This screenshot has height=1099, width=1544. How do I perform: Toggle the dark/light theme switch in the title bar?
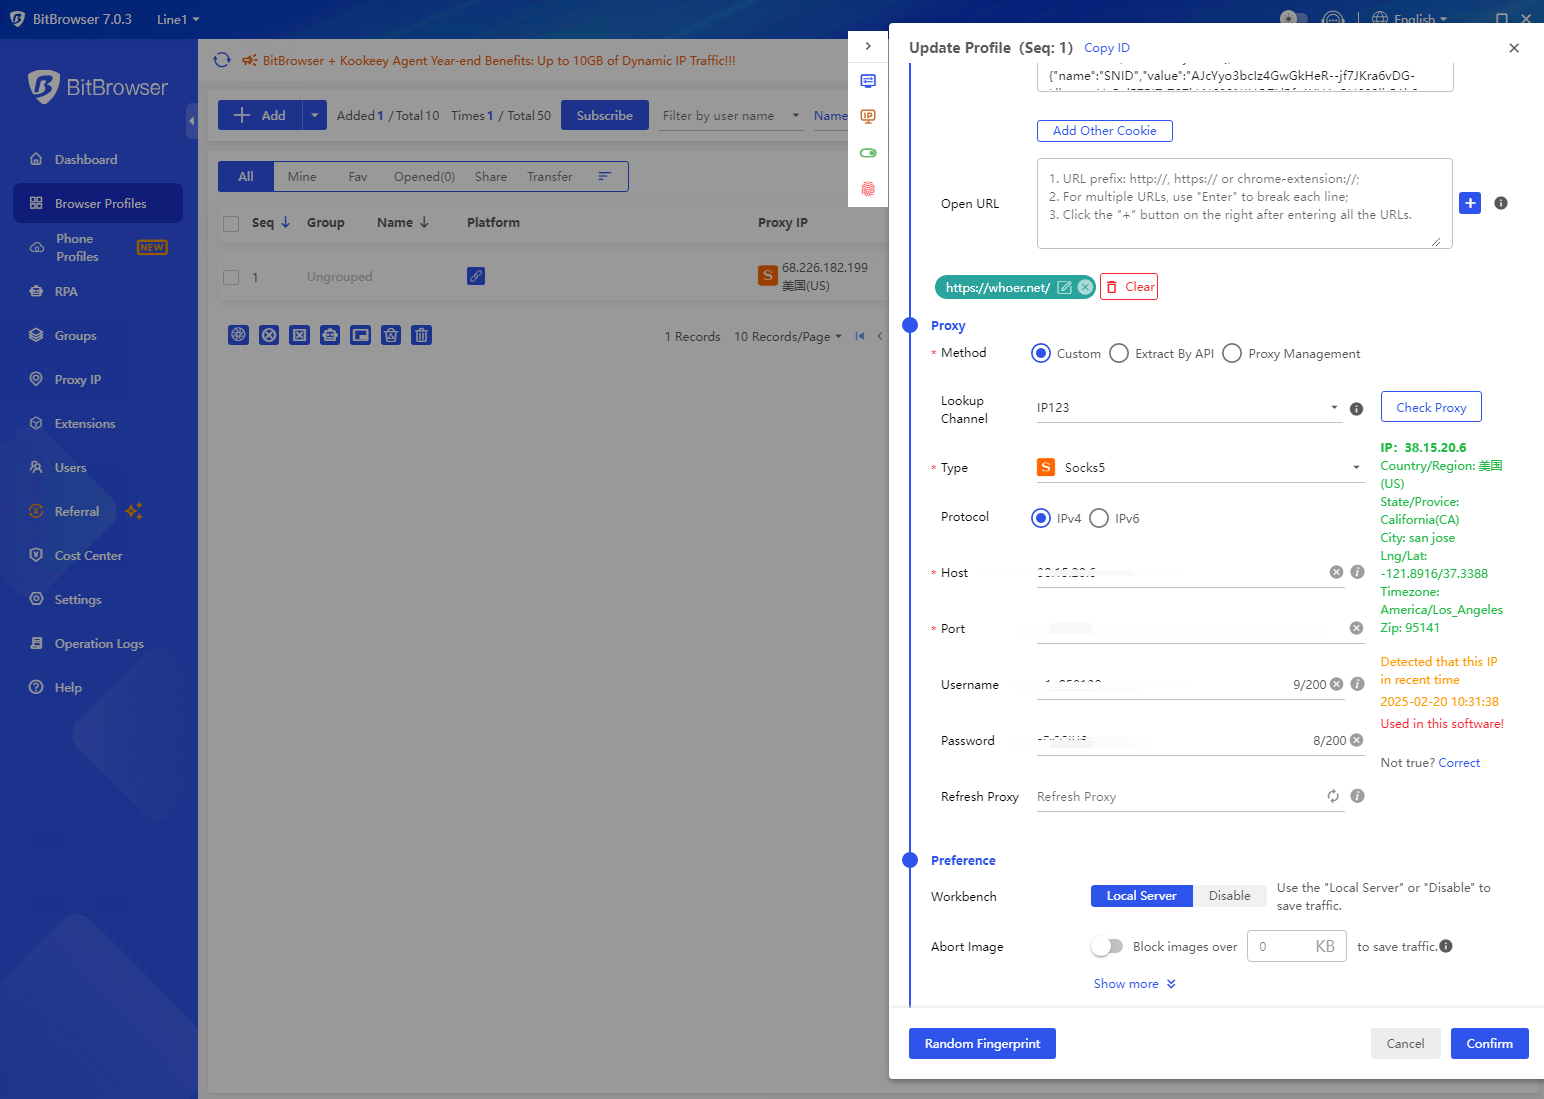pyautogui.click(x=1294, y=19)
